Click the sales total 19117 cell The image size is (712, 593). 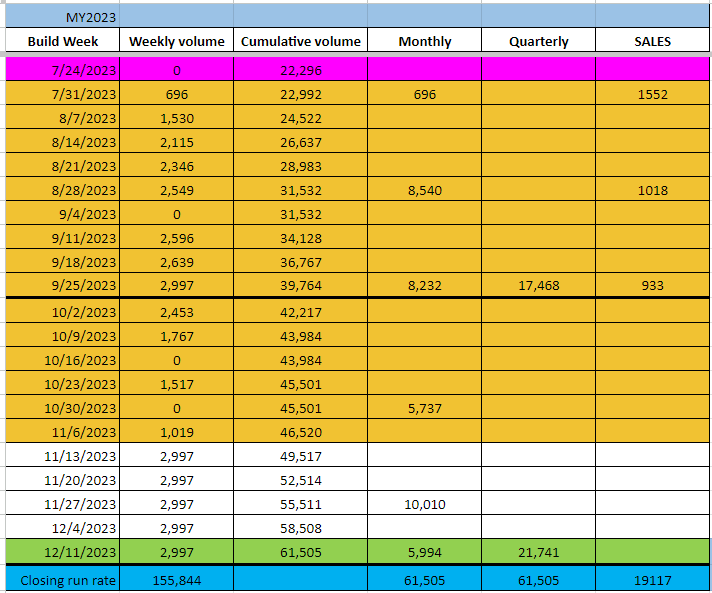point(652,579)
